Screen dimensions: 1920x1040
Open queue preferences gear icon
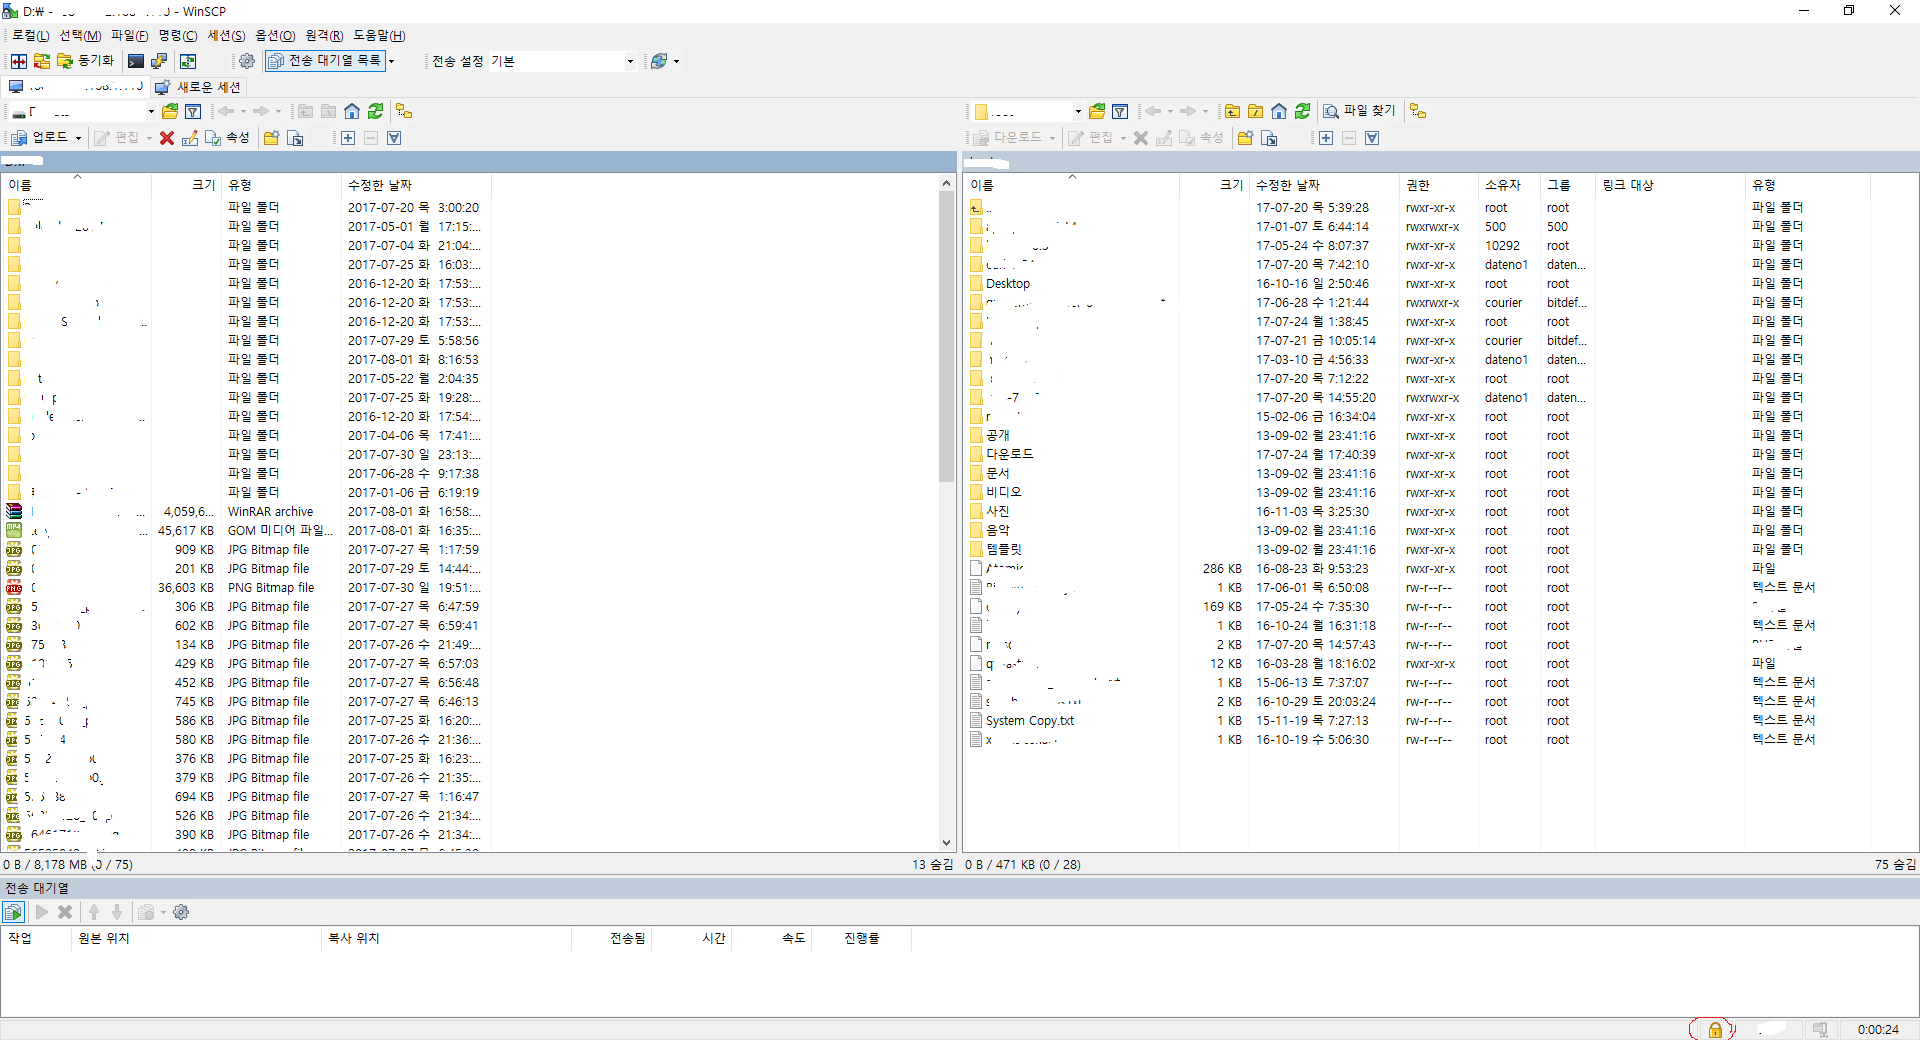point(181,912)
